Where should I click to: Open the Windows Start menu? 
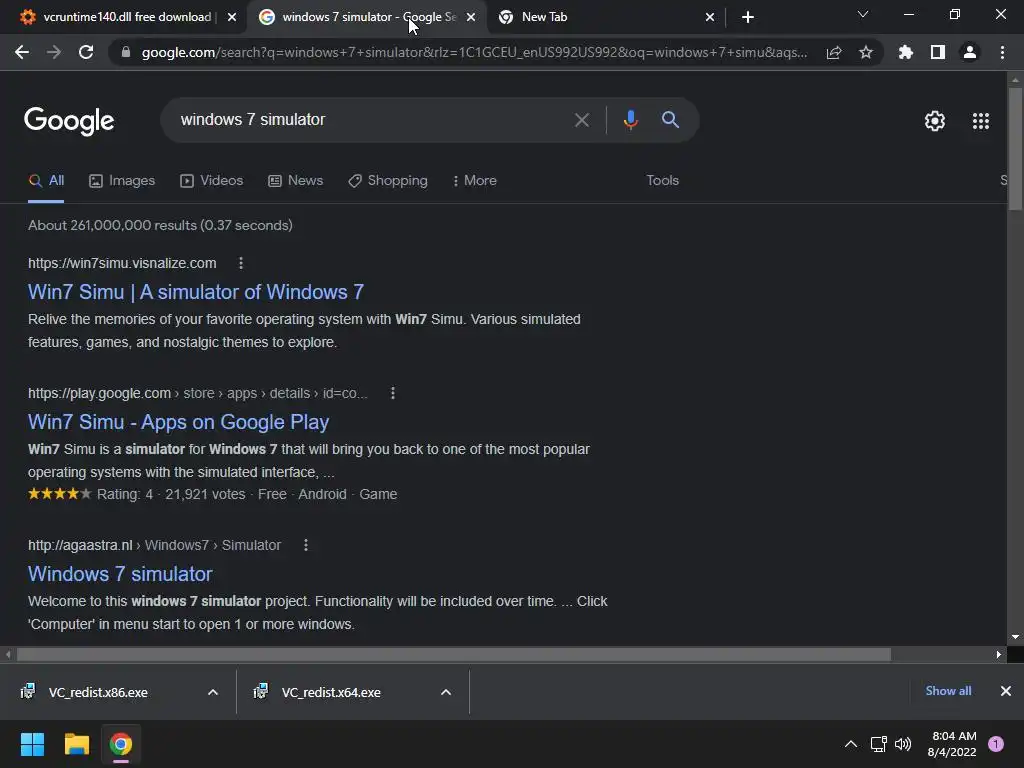pos(32,744)
